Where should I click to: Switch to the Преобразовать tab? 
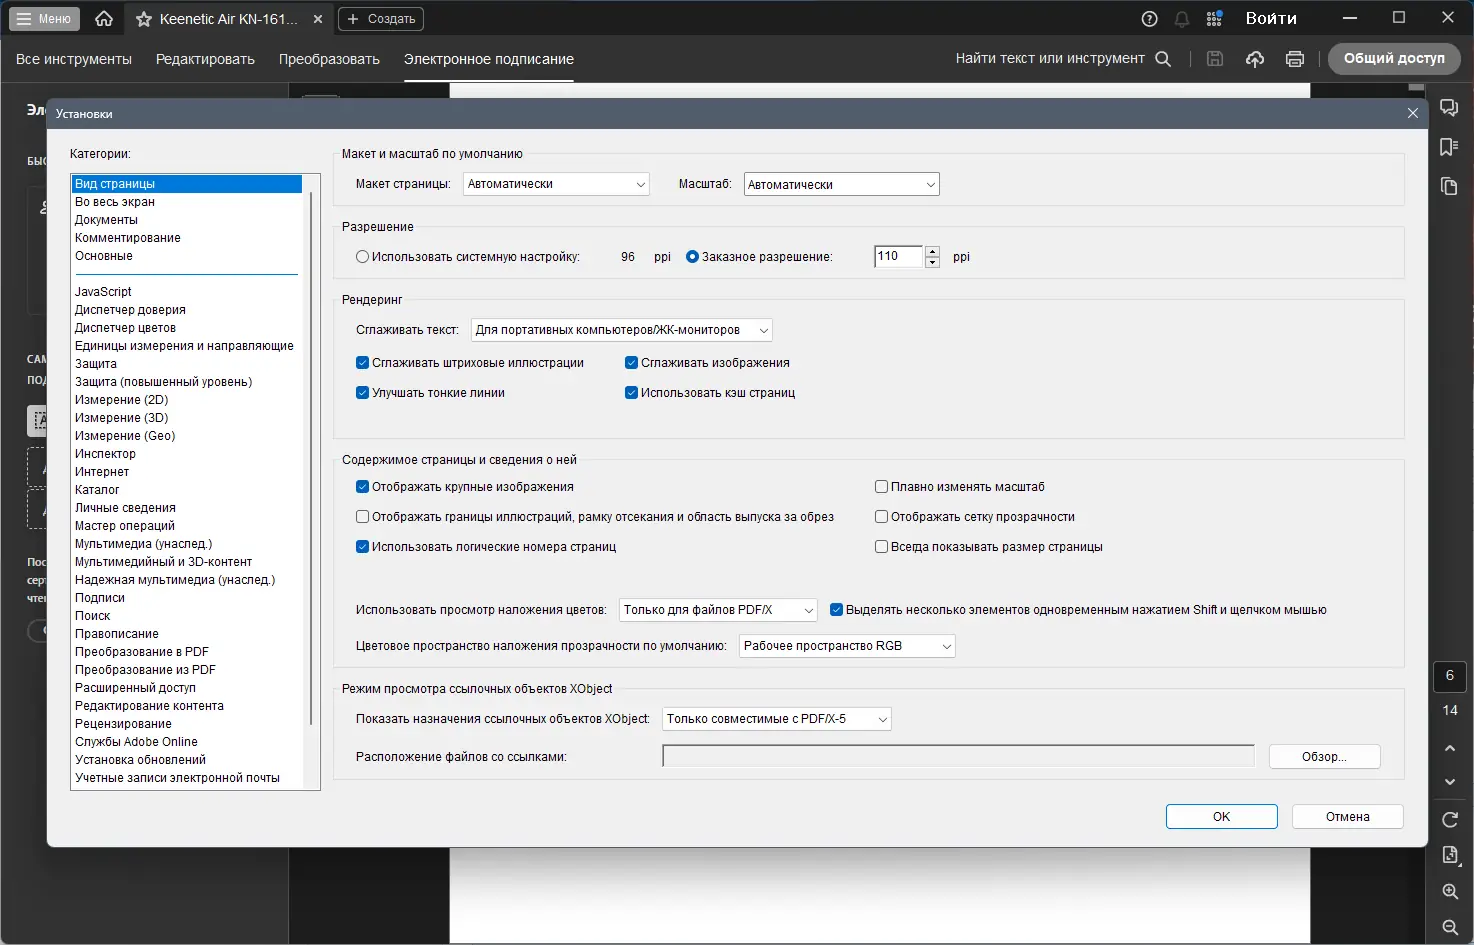point(329,59)
